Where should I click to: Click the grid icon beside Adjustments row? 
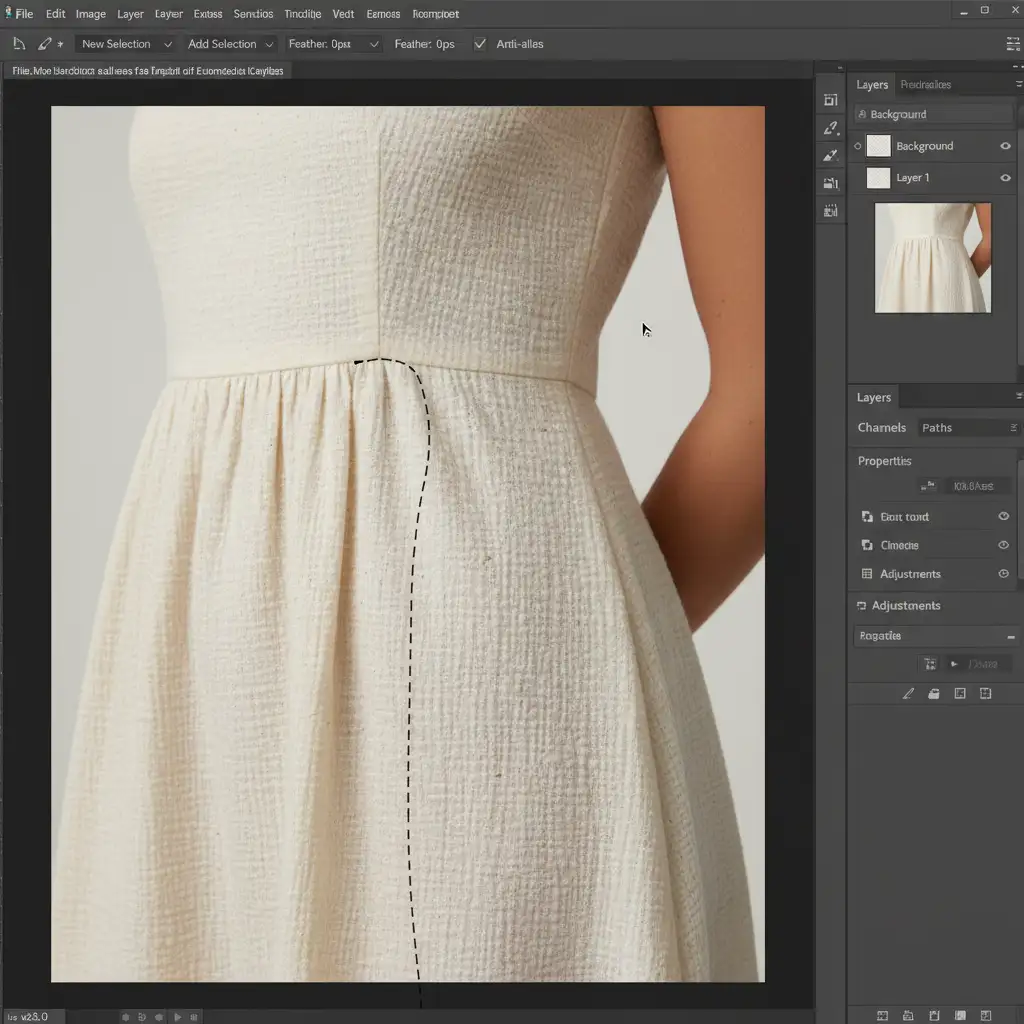pyautogui.click(x=867, y=574)
